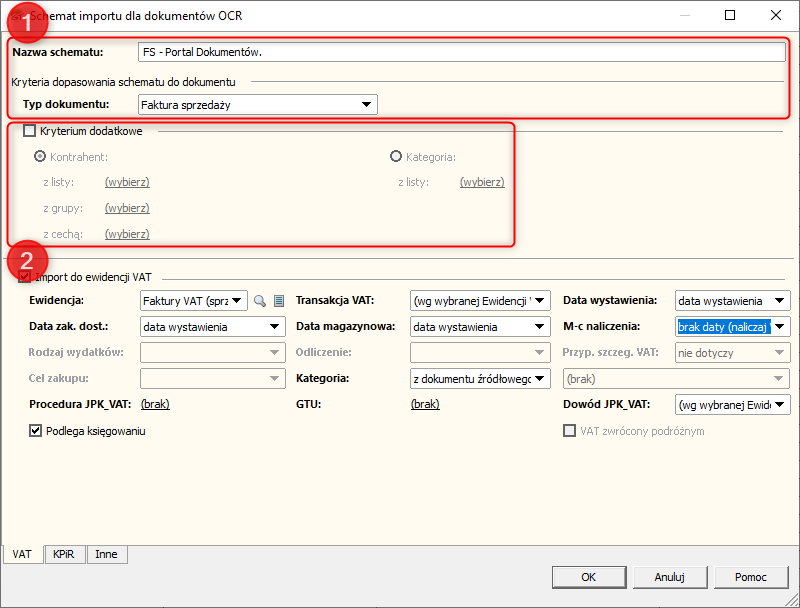Enable the Kryterium dodatkowe checkbox
The height and width of the screenshot is (608, 800).
[30, 131]
